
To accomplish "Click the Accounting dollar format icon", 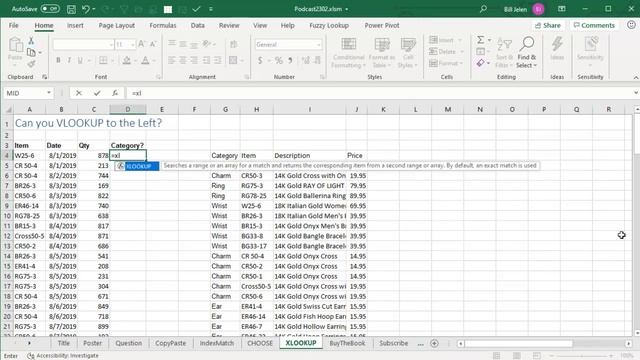I will click(260, 60).
